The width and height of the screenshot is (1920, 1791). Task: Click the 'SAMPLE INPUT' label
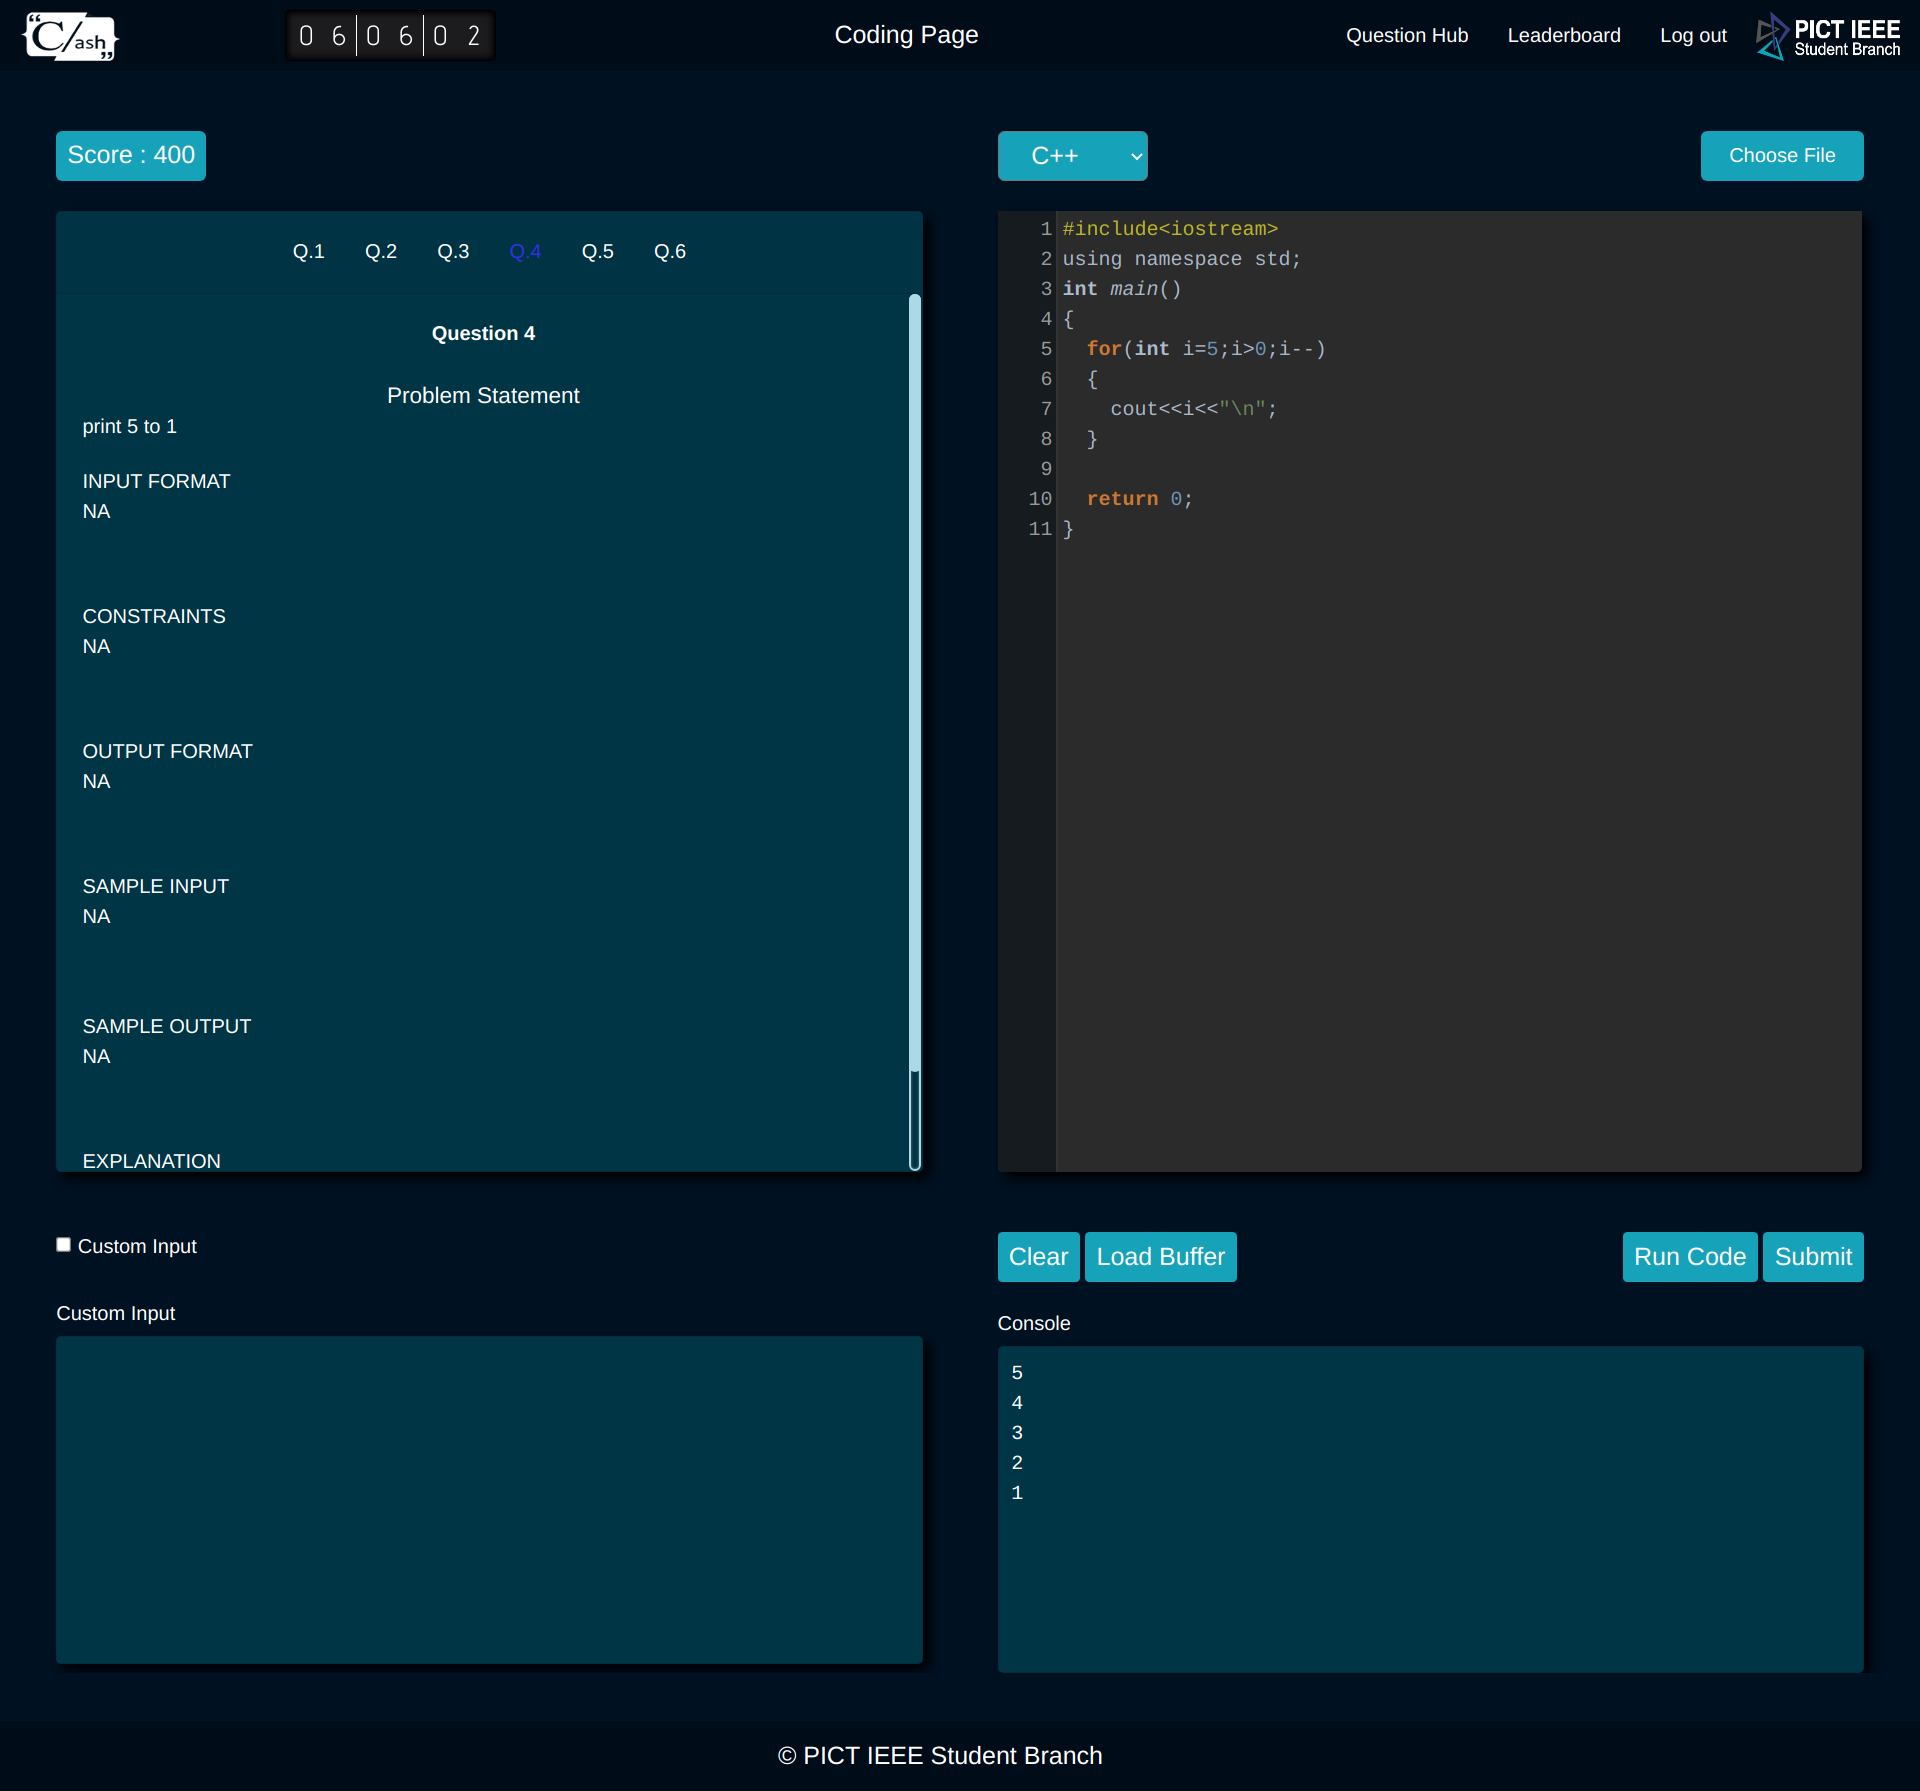155,887
